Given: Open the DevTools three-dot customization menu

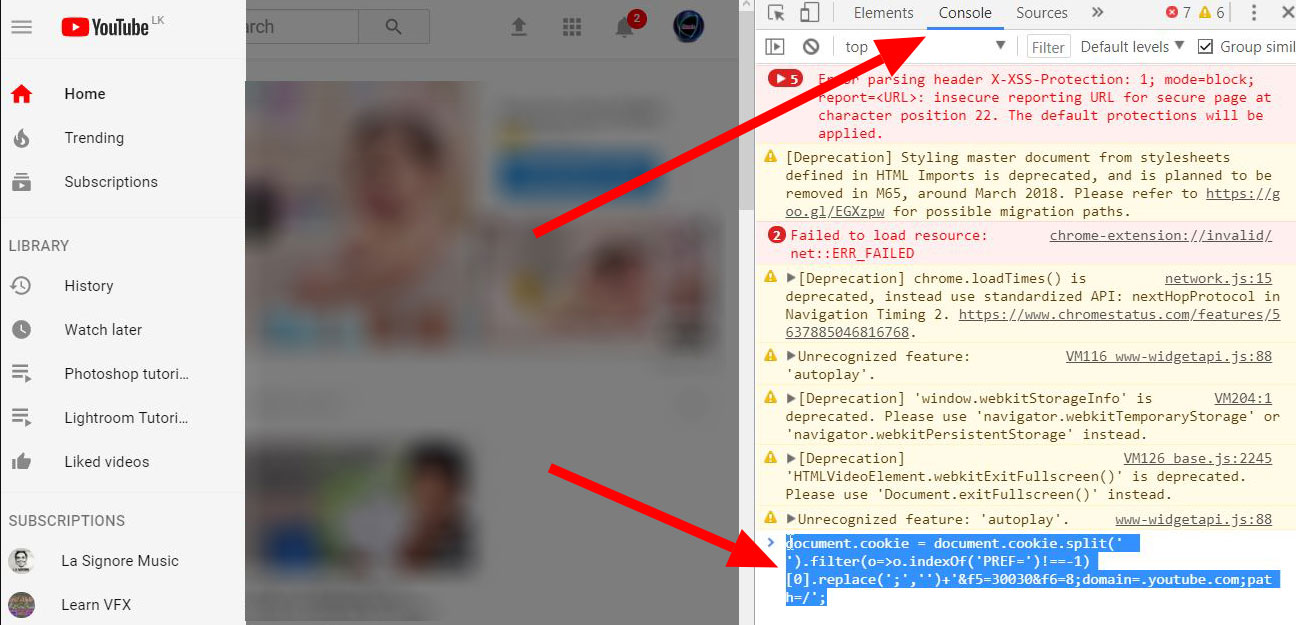Looking at the screenshot, I should click(x=1254, y=13).
